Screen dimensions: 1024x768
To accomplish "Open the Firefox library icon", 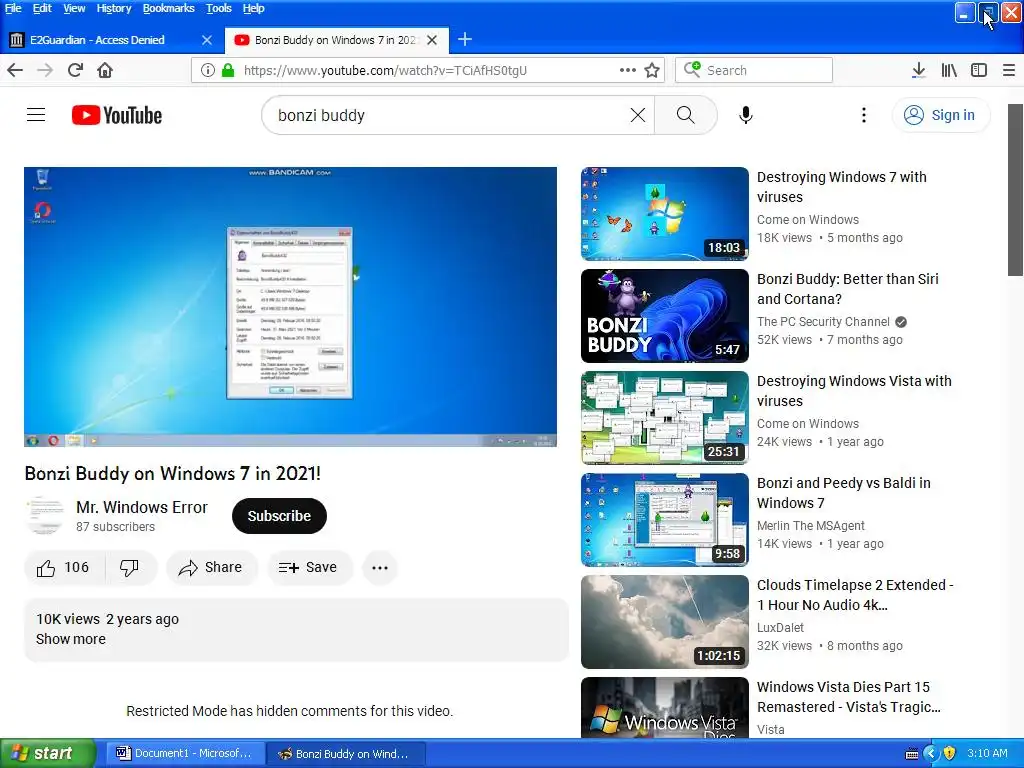I will tap(949, 70).
